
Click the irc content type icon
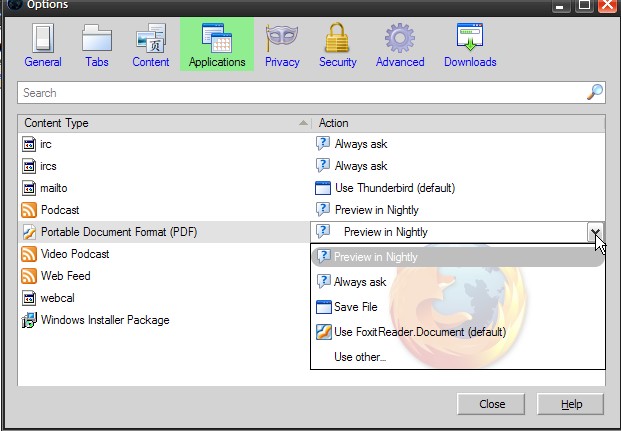point(29,144)
